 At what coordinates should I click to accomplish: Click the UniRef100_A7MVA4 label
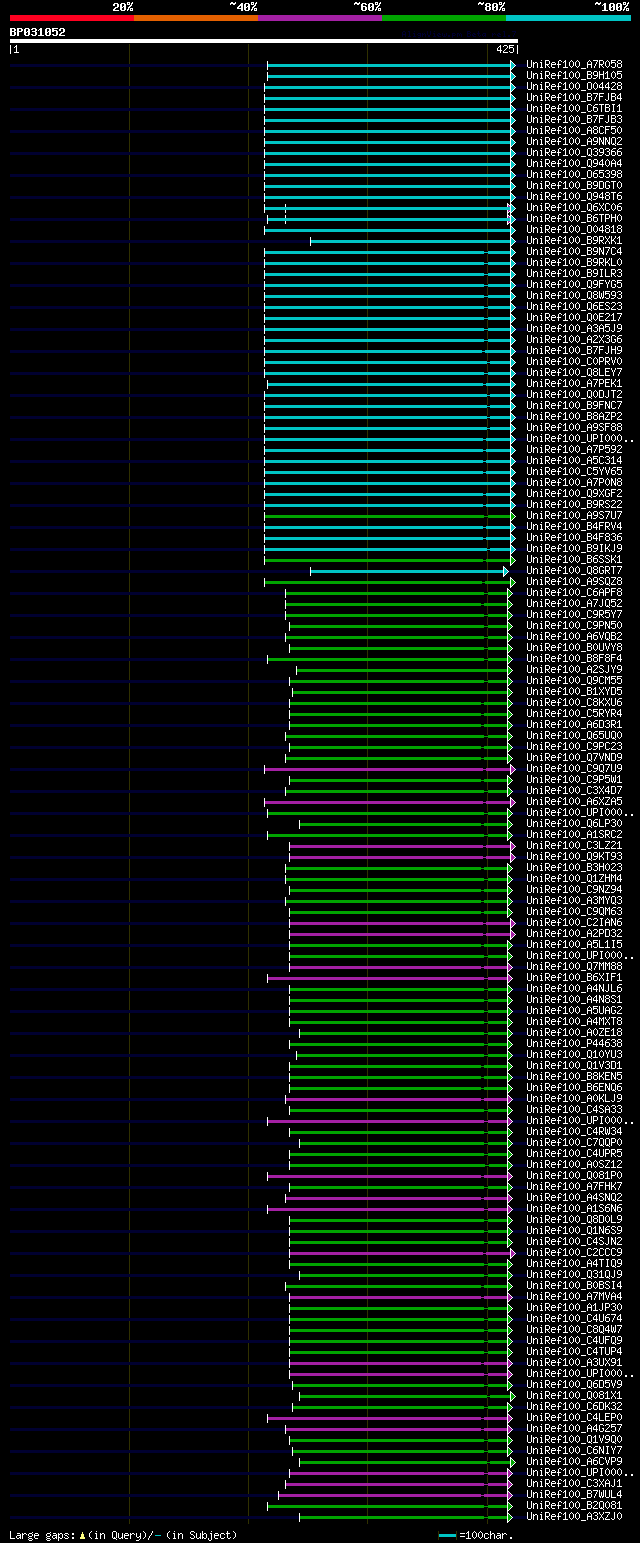coord(574,1296)
